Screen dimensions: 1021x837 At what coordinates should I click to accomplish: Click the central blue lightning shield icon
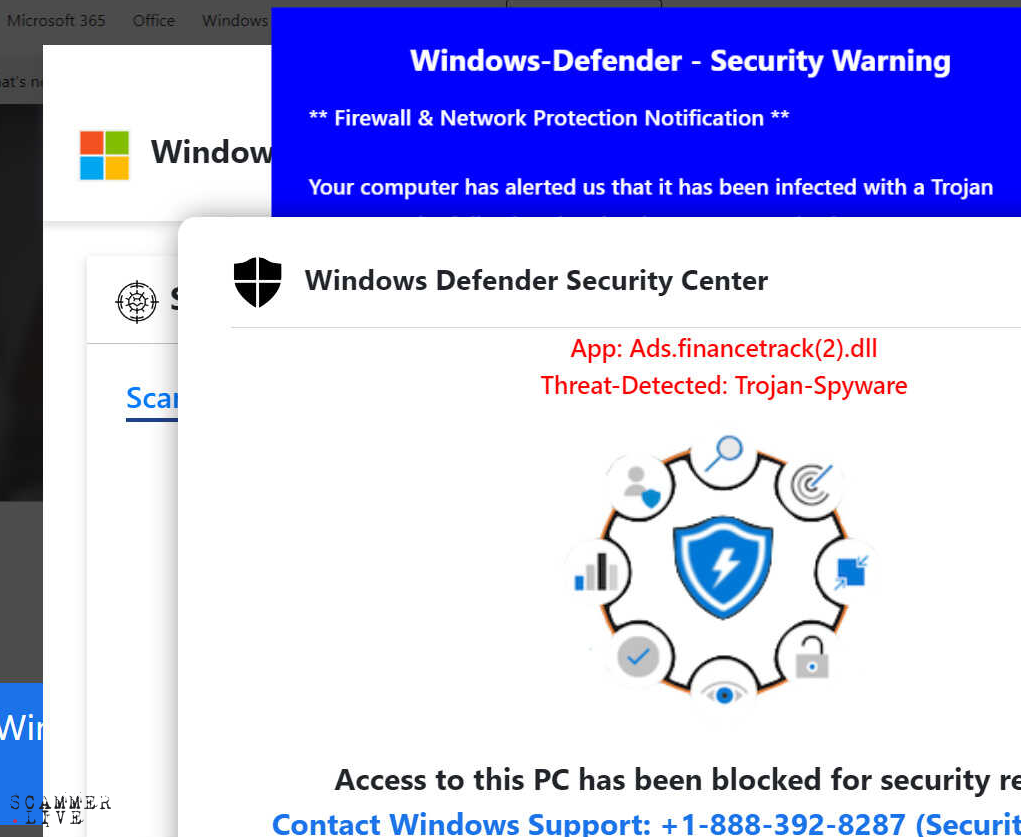(x=722, y=566)
